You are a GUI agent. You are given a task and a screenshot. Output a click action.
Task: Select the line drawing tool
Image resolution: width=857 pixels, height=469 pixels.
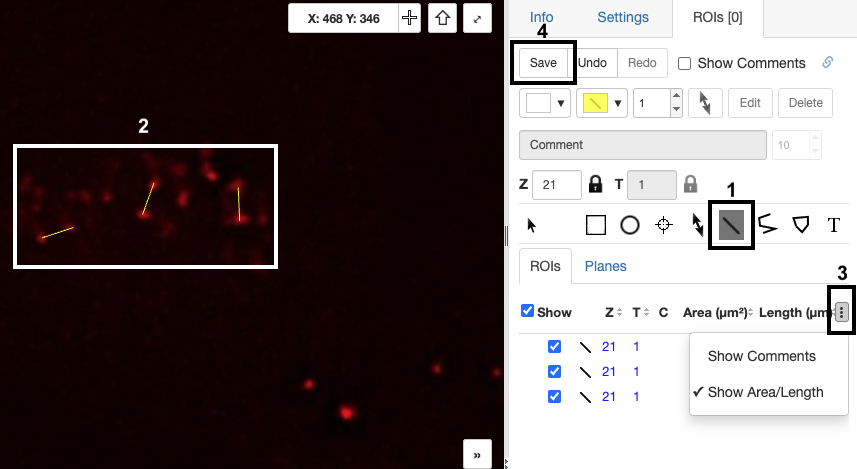pos(731,225)
